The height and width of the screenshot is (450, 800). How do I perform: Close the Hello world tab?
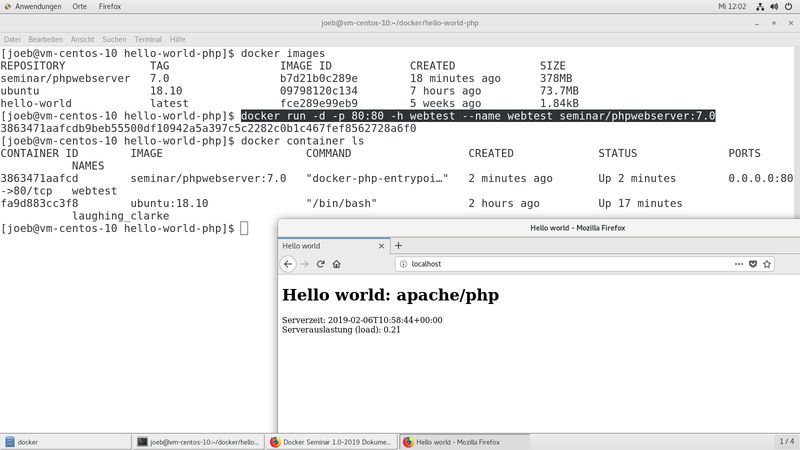[380, 245]
